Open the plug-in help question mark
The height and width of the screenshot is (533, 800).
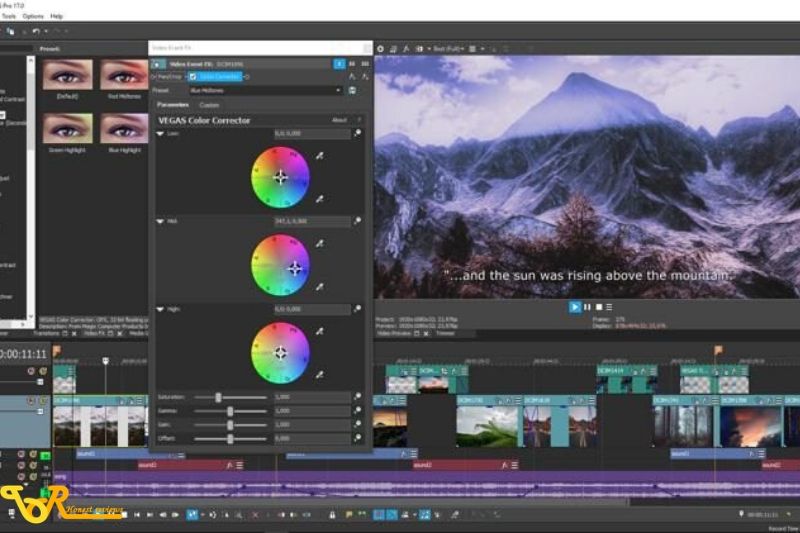[x=360, y=120]
